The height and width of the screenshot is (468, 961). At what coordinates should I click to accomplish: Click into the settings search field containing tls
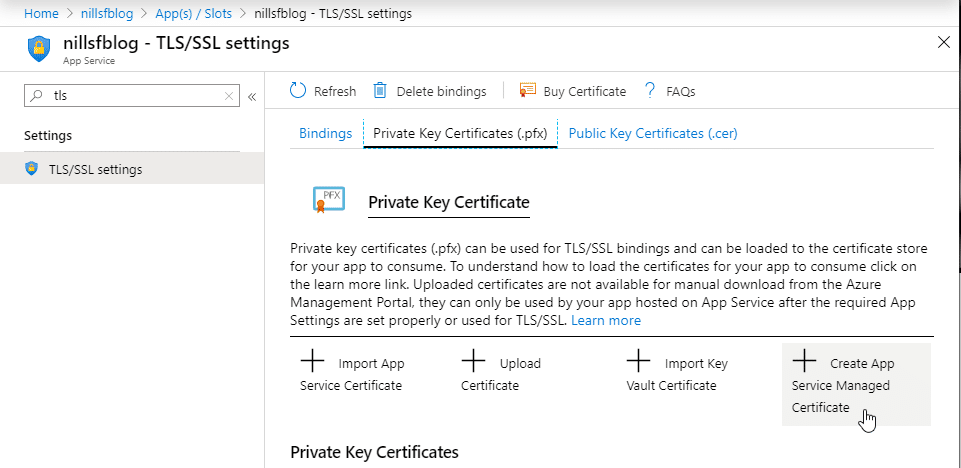[x=131, y=96]
